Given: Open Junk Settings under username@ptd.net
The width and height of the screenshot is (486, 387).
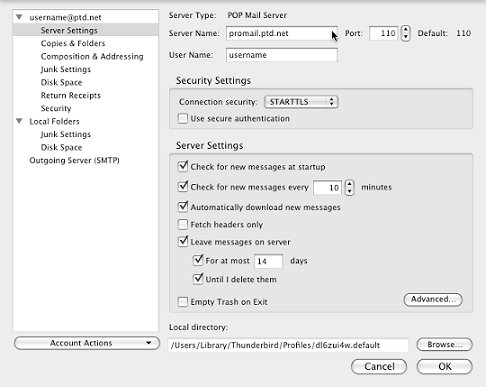Looking at the screenshot, I should coord(66,69).
